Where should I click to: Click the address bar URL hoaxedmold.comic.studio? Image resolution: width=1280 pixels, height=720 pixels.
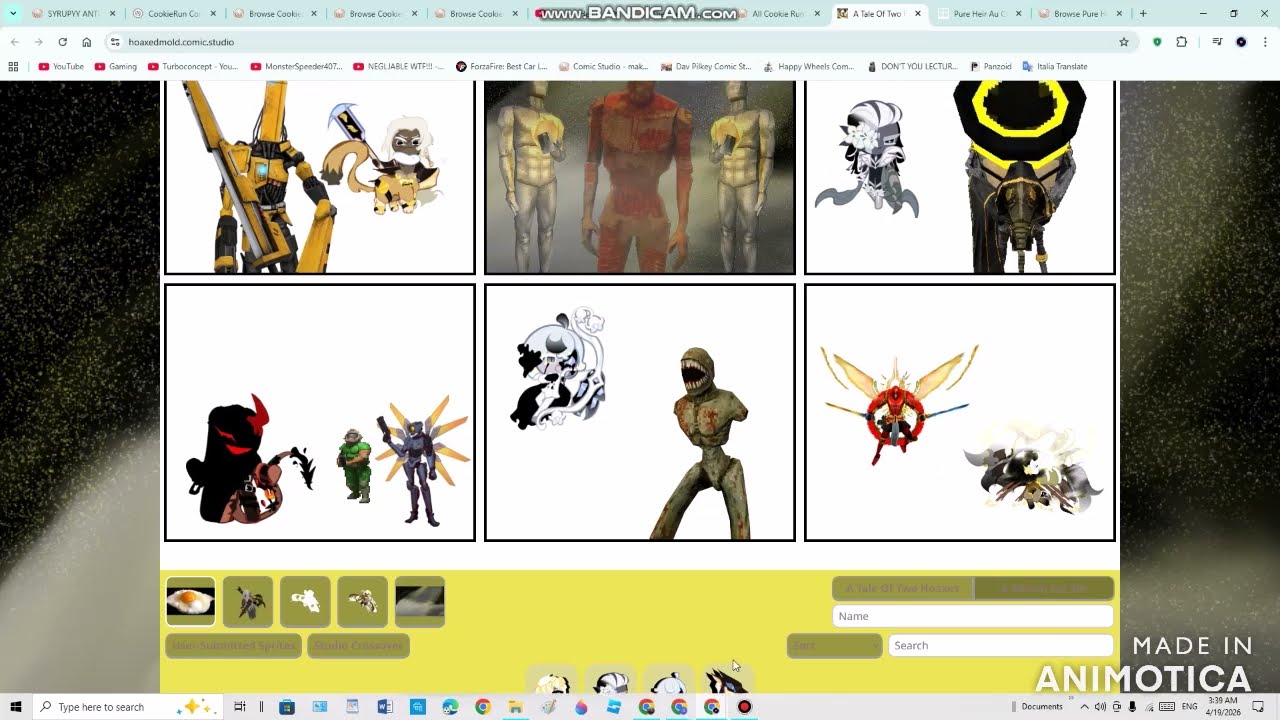click(x=181, y=42)
